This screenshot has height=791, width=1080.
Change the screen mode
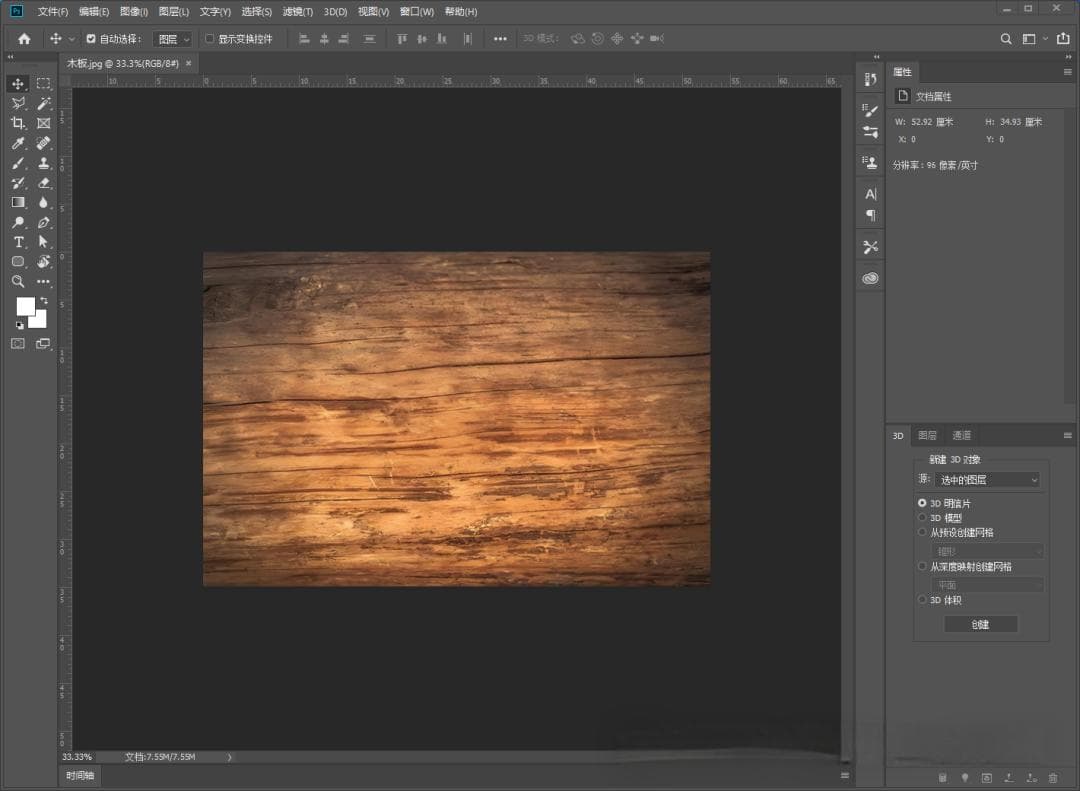[x=43, y=343]
